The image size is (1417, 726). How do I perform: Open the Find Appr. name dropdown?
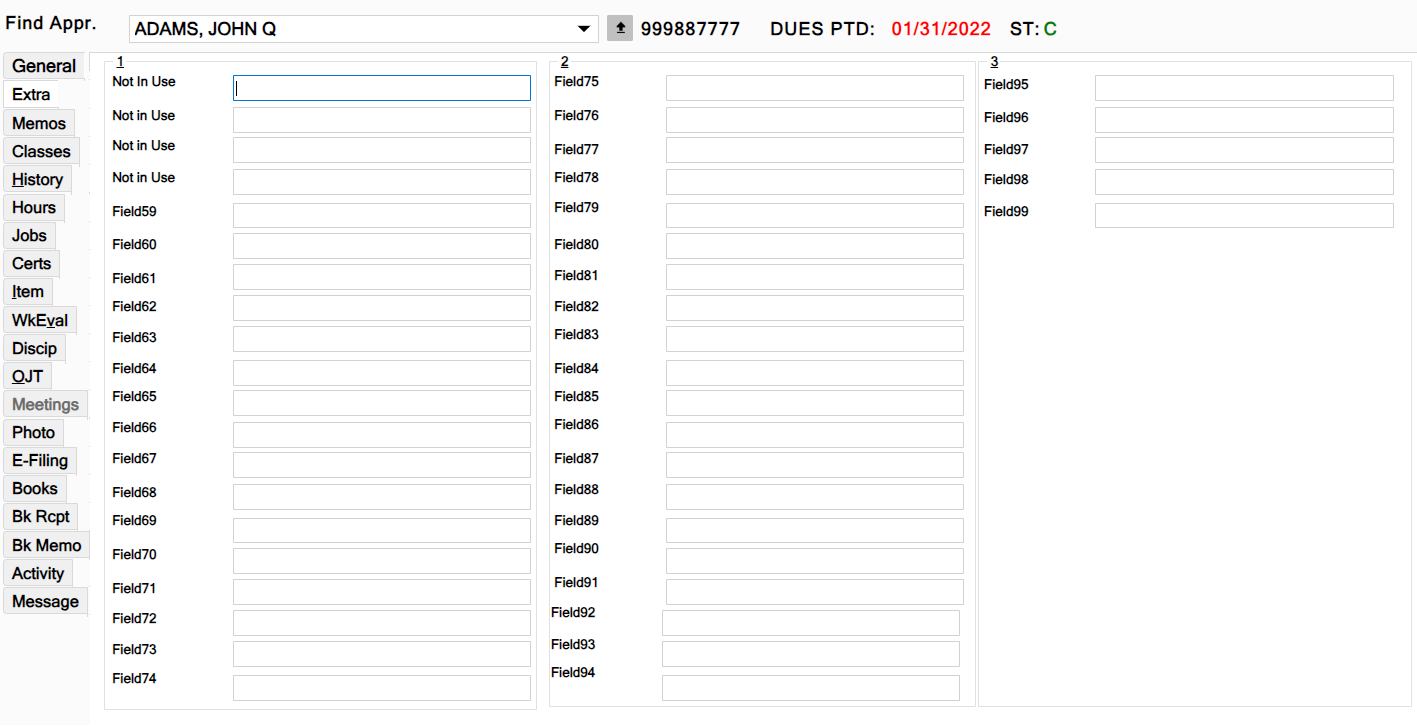pyautogui.click(x=583, y=29)
